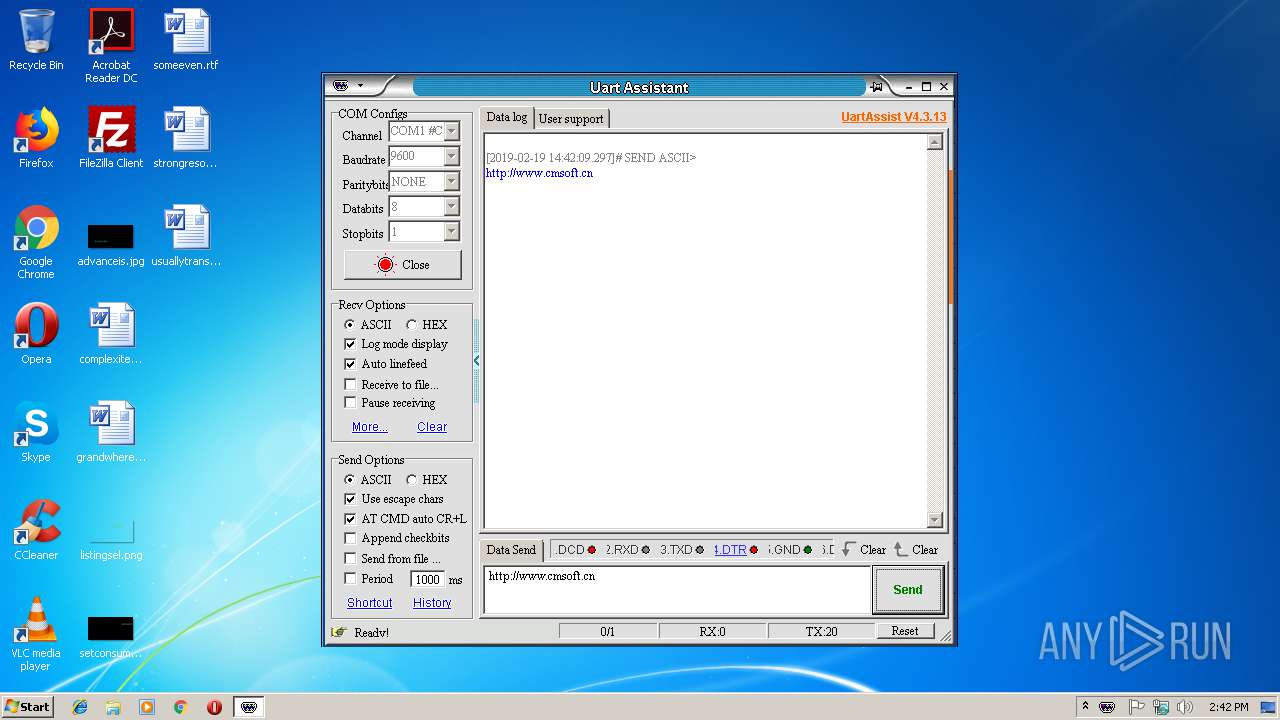The image size is (1280, 720).
Task: Open Recycle Bin on the desktop
Action: [x=36, y=40]
